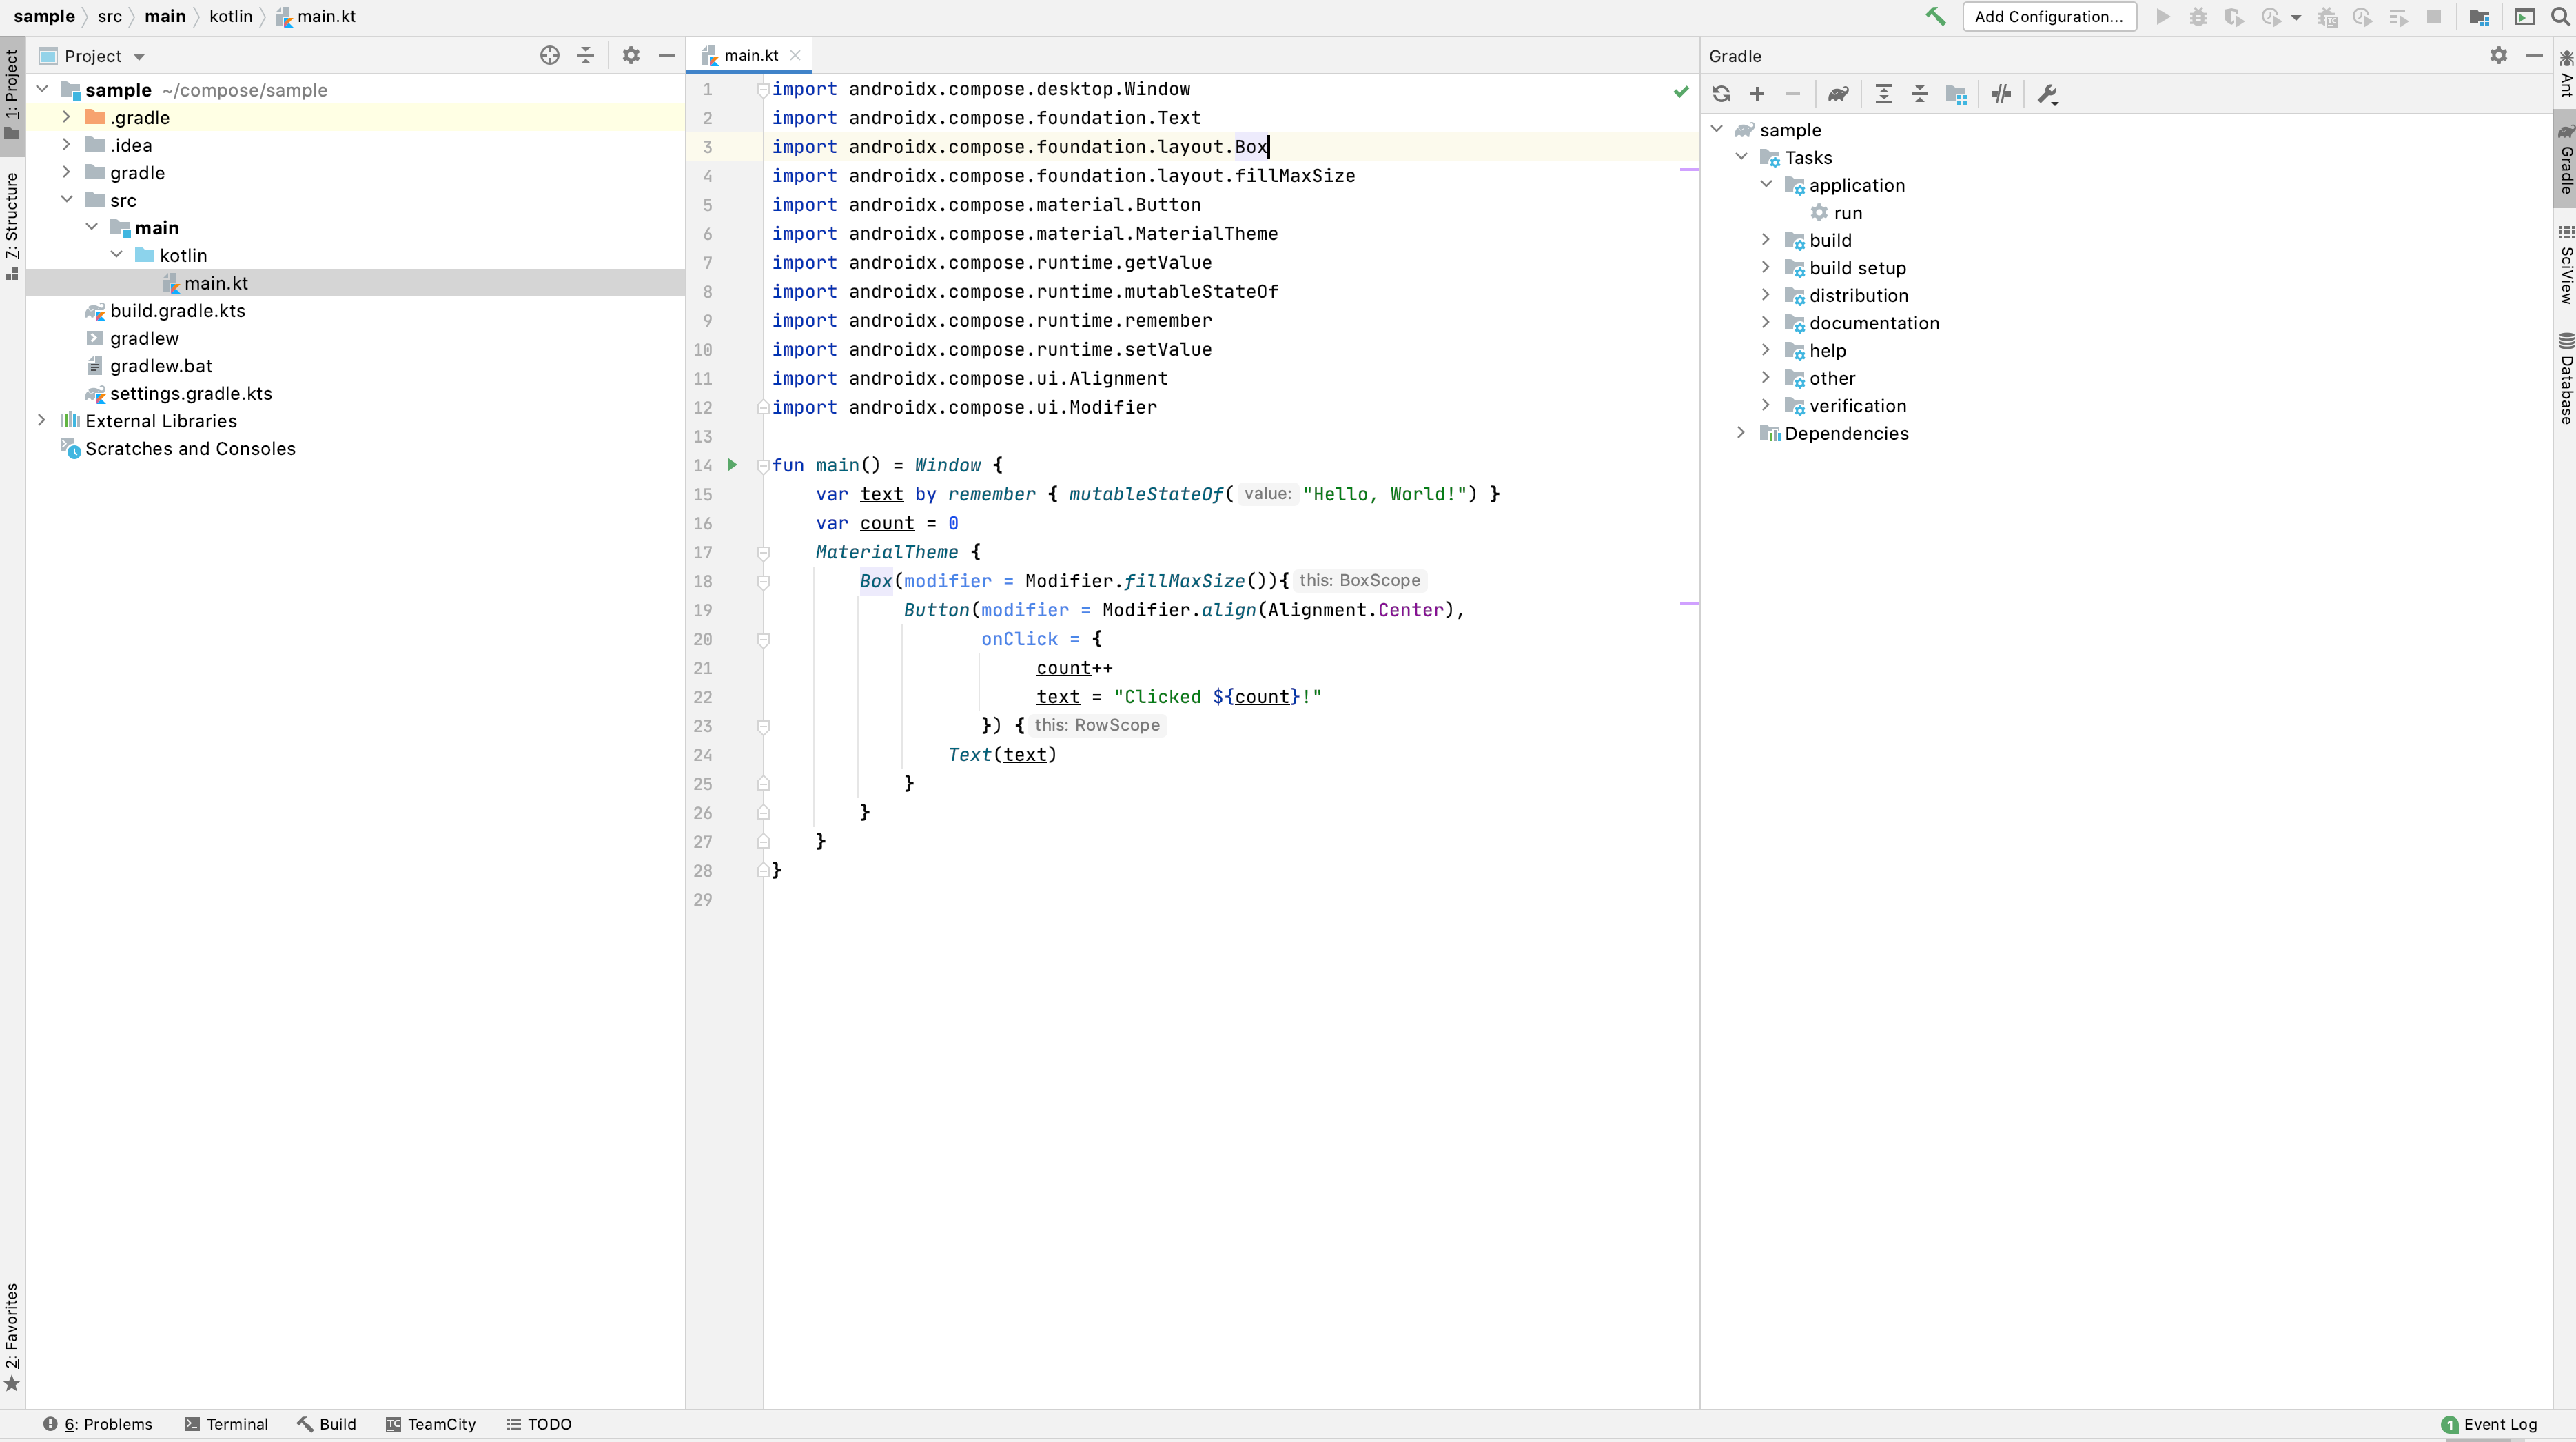This screenshot has height=1442, width=2576.
Task: Click the Search Everywhere magnifier icon
Action: (x=2561, y=17)
